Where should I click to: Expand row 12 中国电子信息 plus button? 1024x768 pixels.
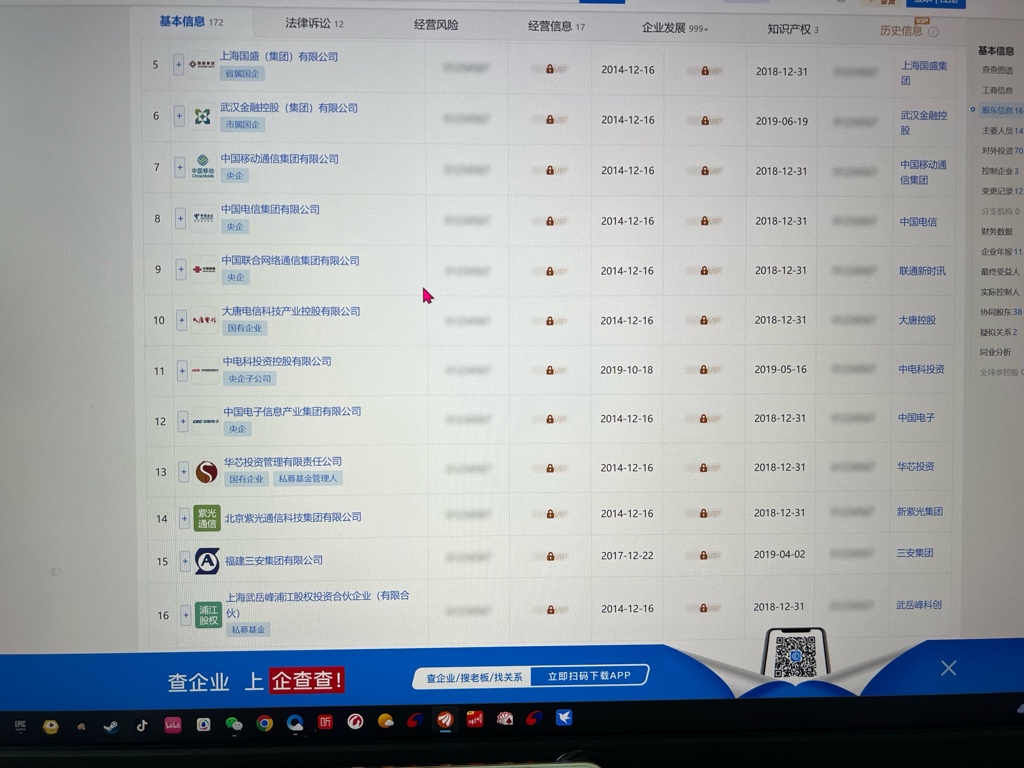[x=183, y=421]
